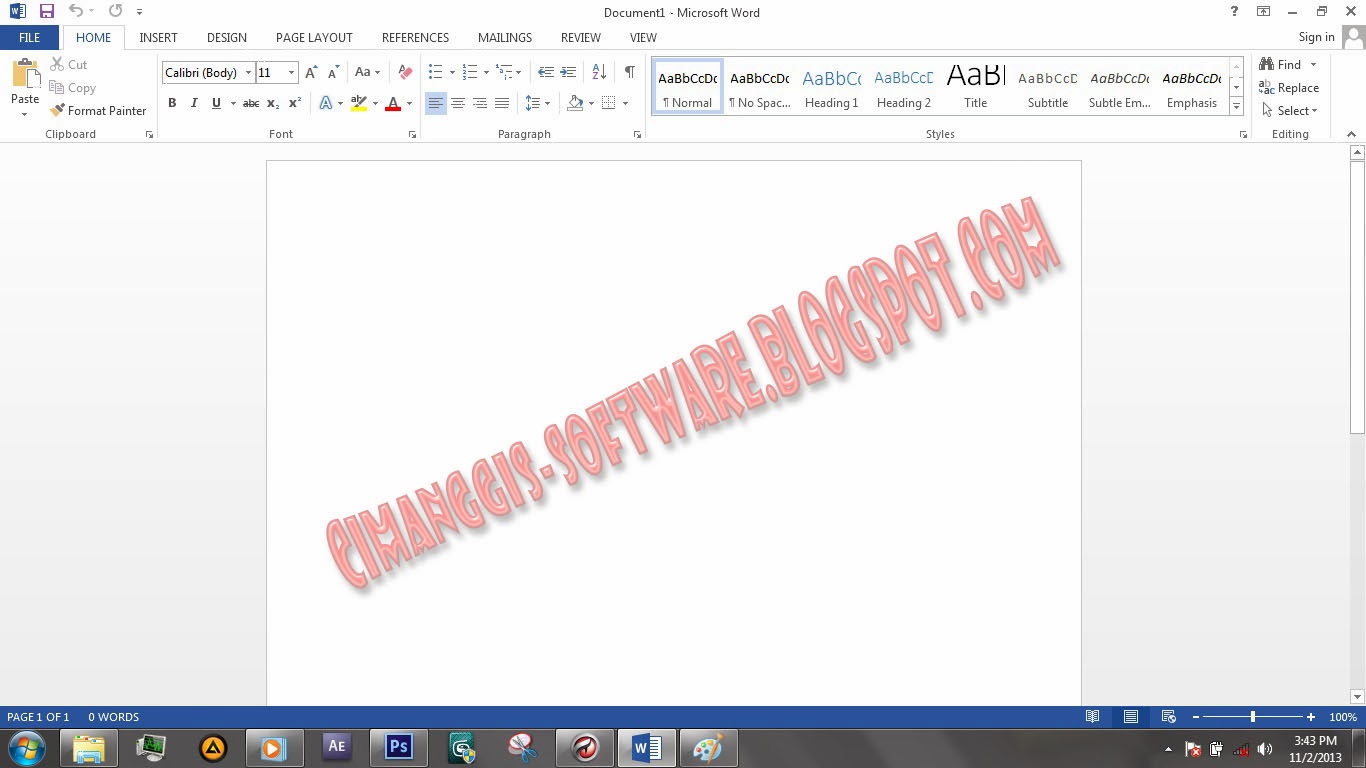
Task: Open Line and Paragraph Spacing dropdown
Action: coord(538,103)
